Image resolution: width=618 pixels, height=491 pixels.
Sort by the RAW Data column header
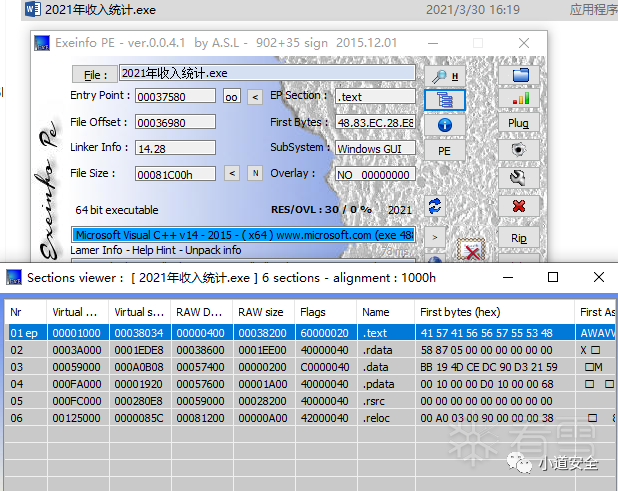pyautogui.click(x=201, y=312)
